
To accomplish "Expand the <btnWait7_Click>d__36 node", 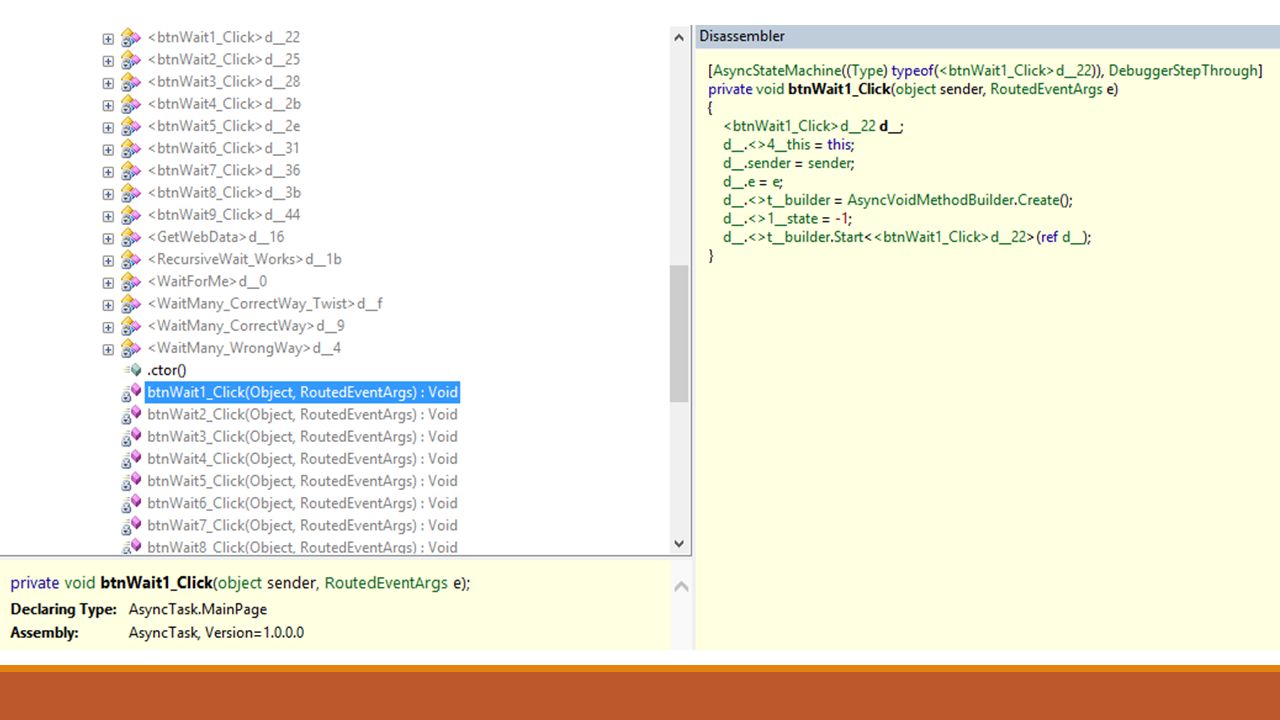I will tap(108, 171).
